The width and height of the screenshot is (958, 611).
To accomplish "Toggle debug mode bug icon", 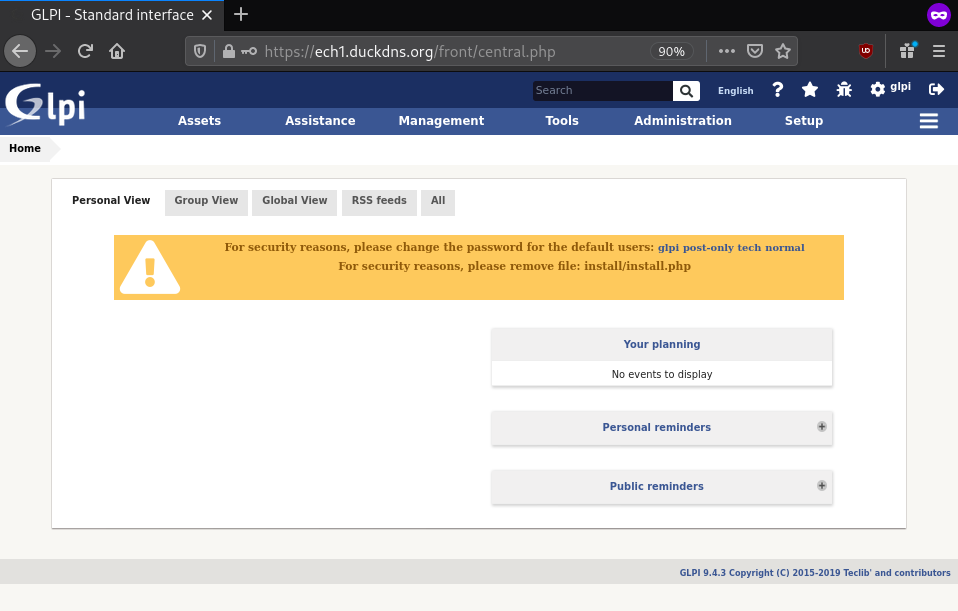I will click(x=844, y=90).
